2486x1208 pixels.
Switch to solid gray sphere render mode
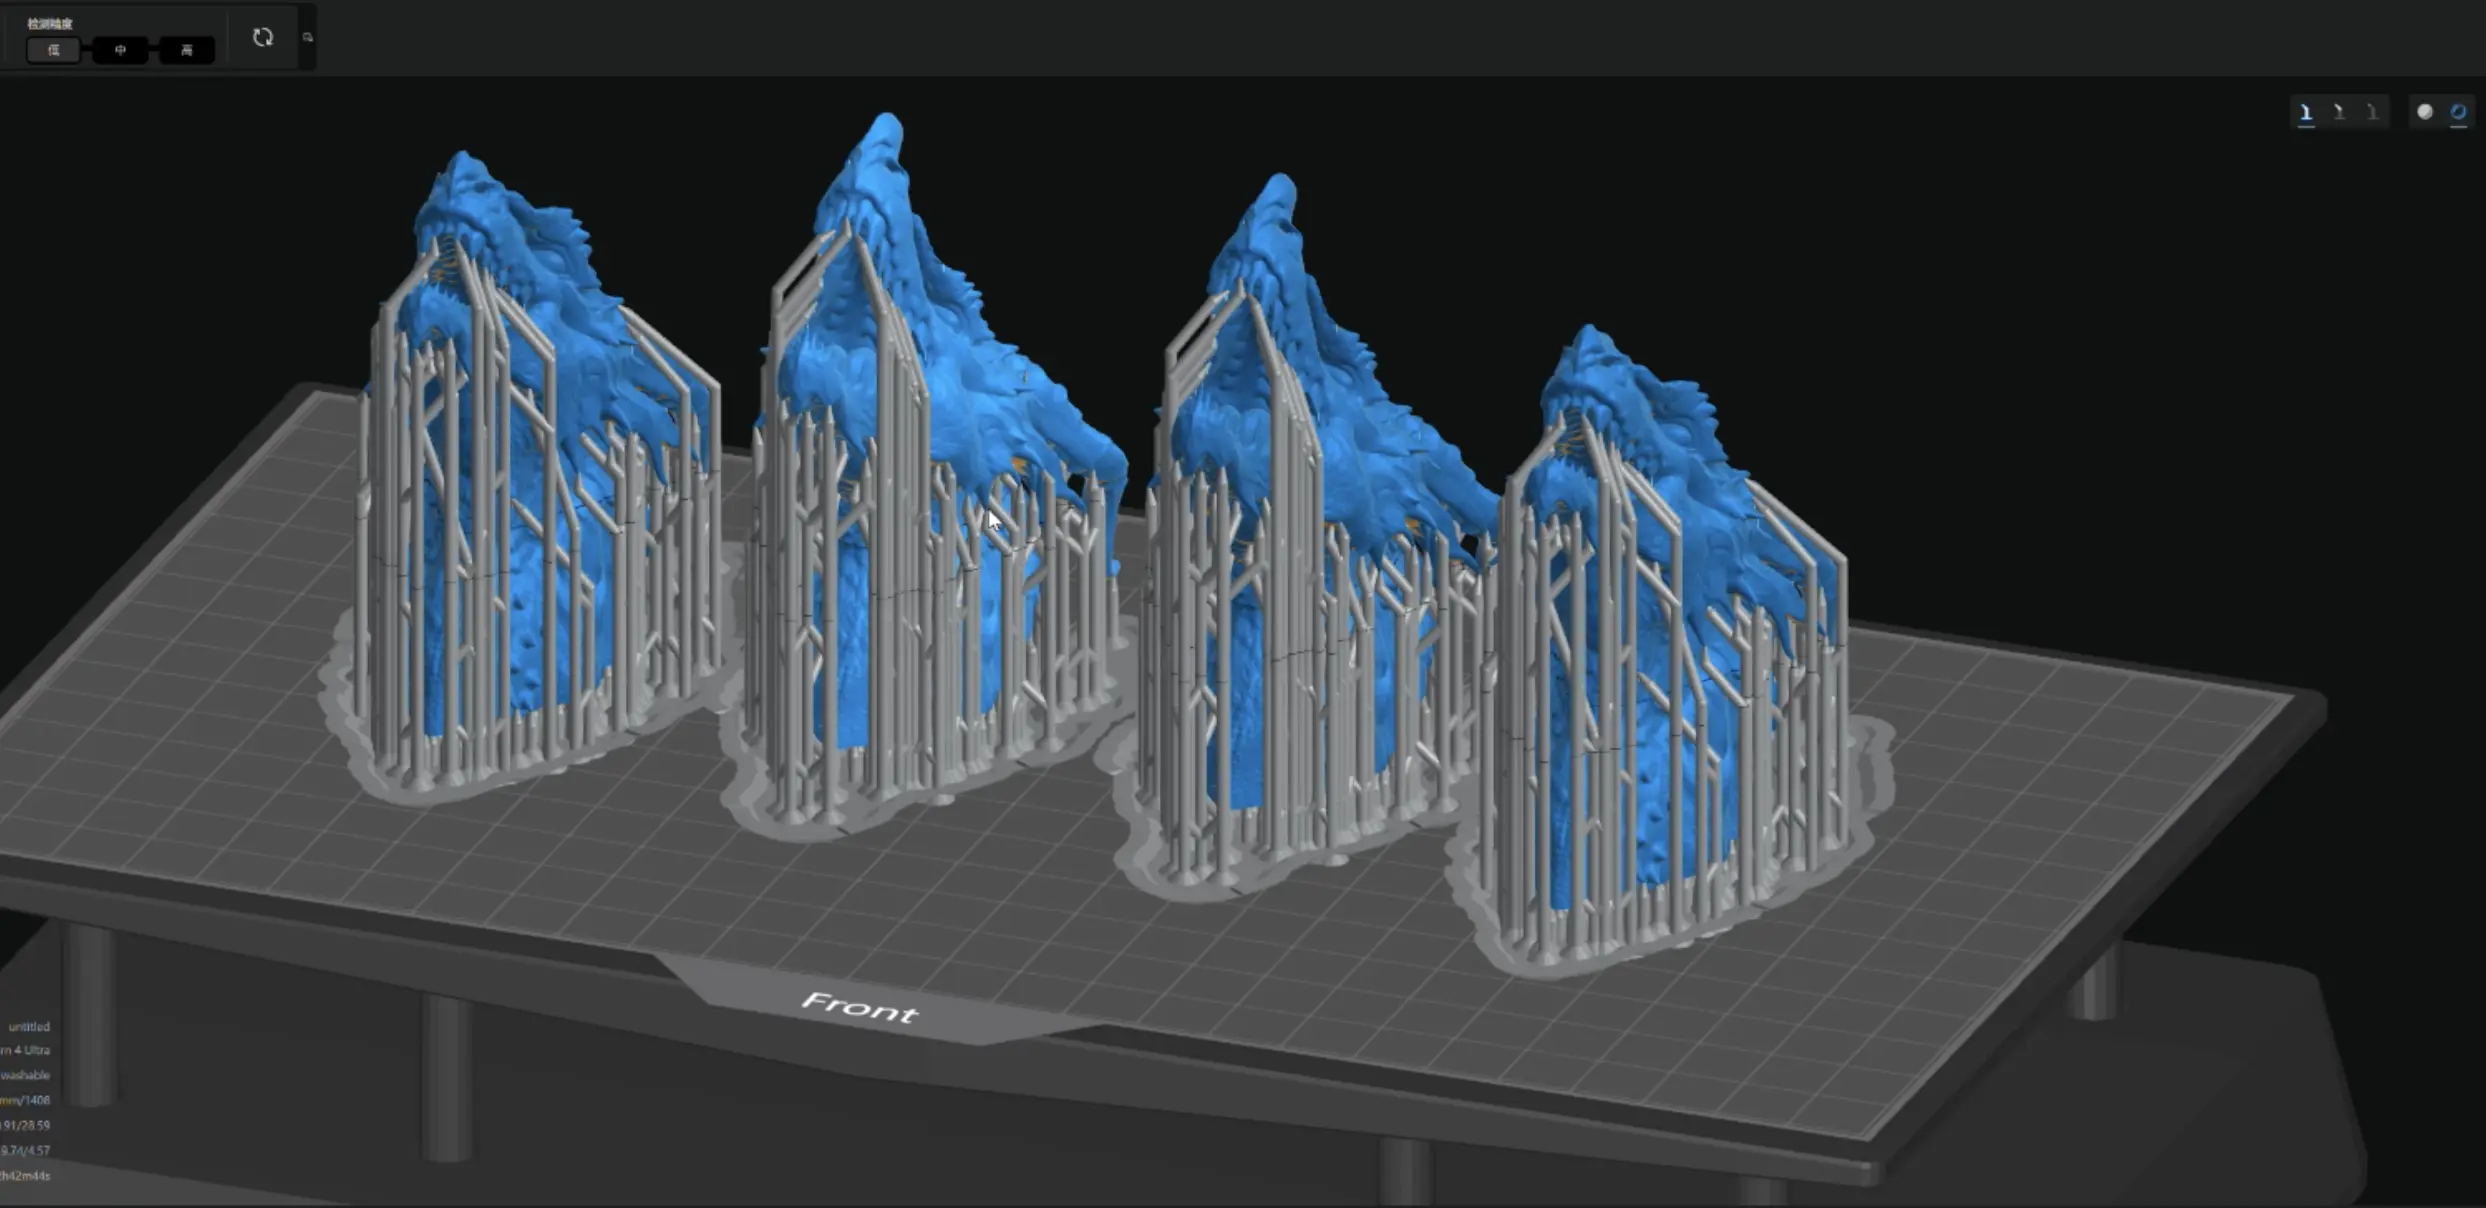(x=2425, y=112)
